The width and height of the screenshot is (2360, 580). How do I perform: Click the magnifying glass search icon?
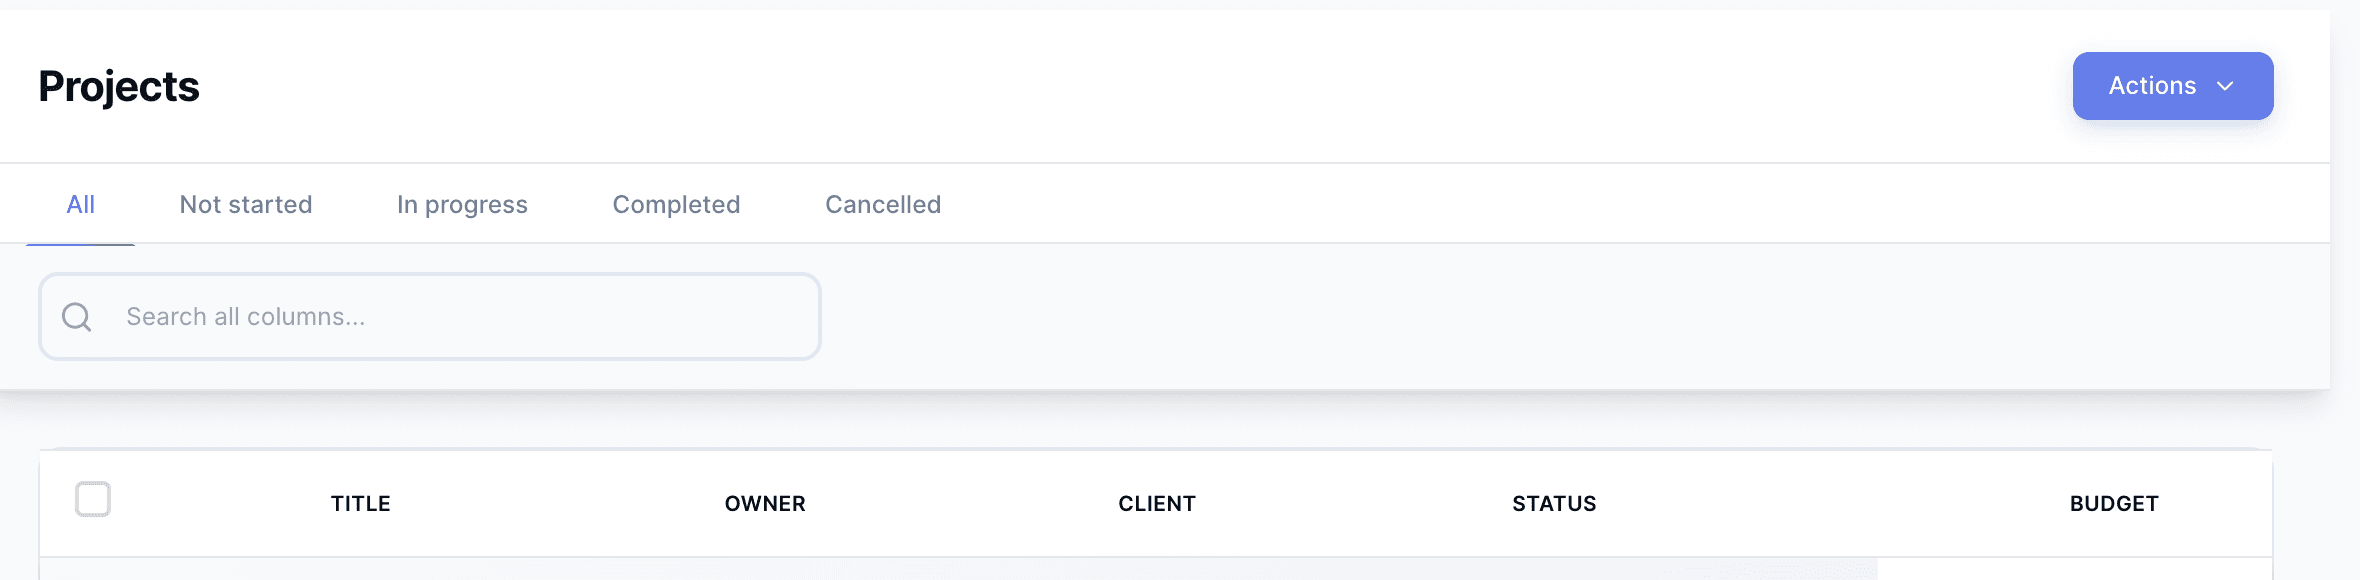click(x=77, y=317)
